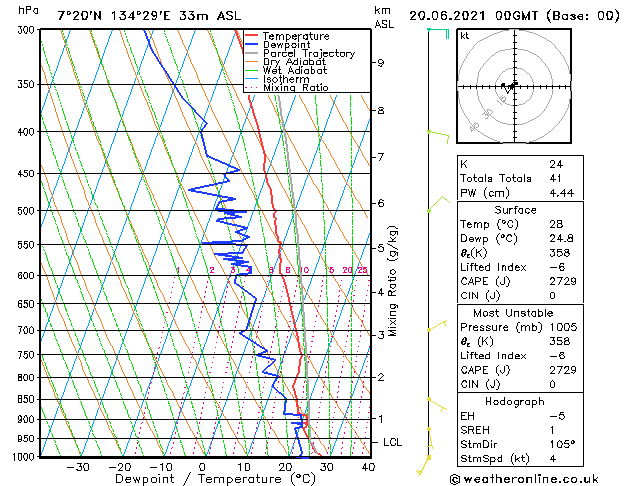629x486 pixels.
Task: Click the blue Dewpoint legend line swatch
Action: pyautogui.click(x=252, y=44)
